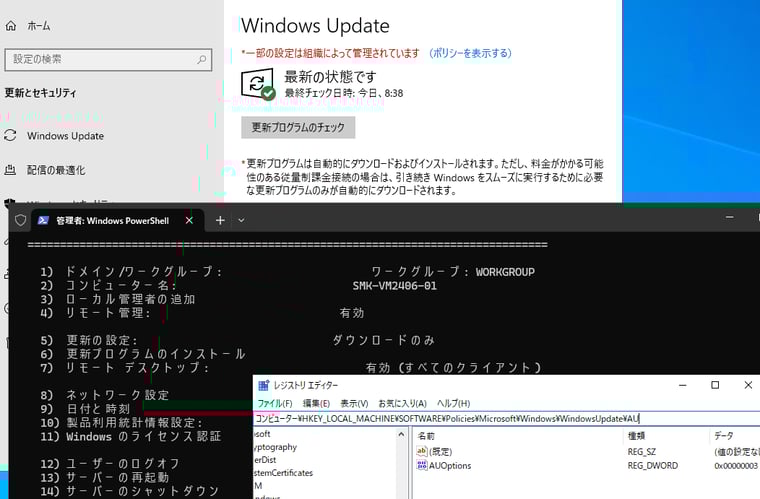Open the 表示(V) menu in Registry Editor
The image size is (760, 499).
pos(354,403)
